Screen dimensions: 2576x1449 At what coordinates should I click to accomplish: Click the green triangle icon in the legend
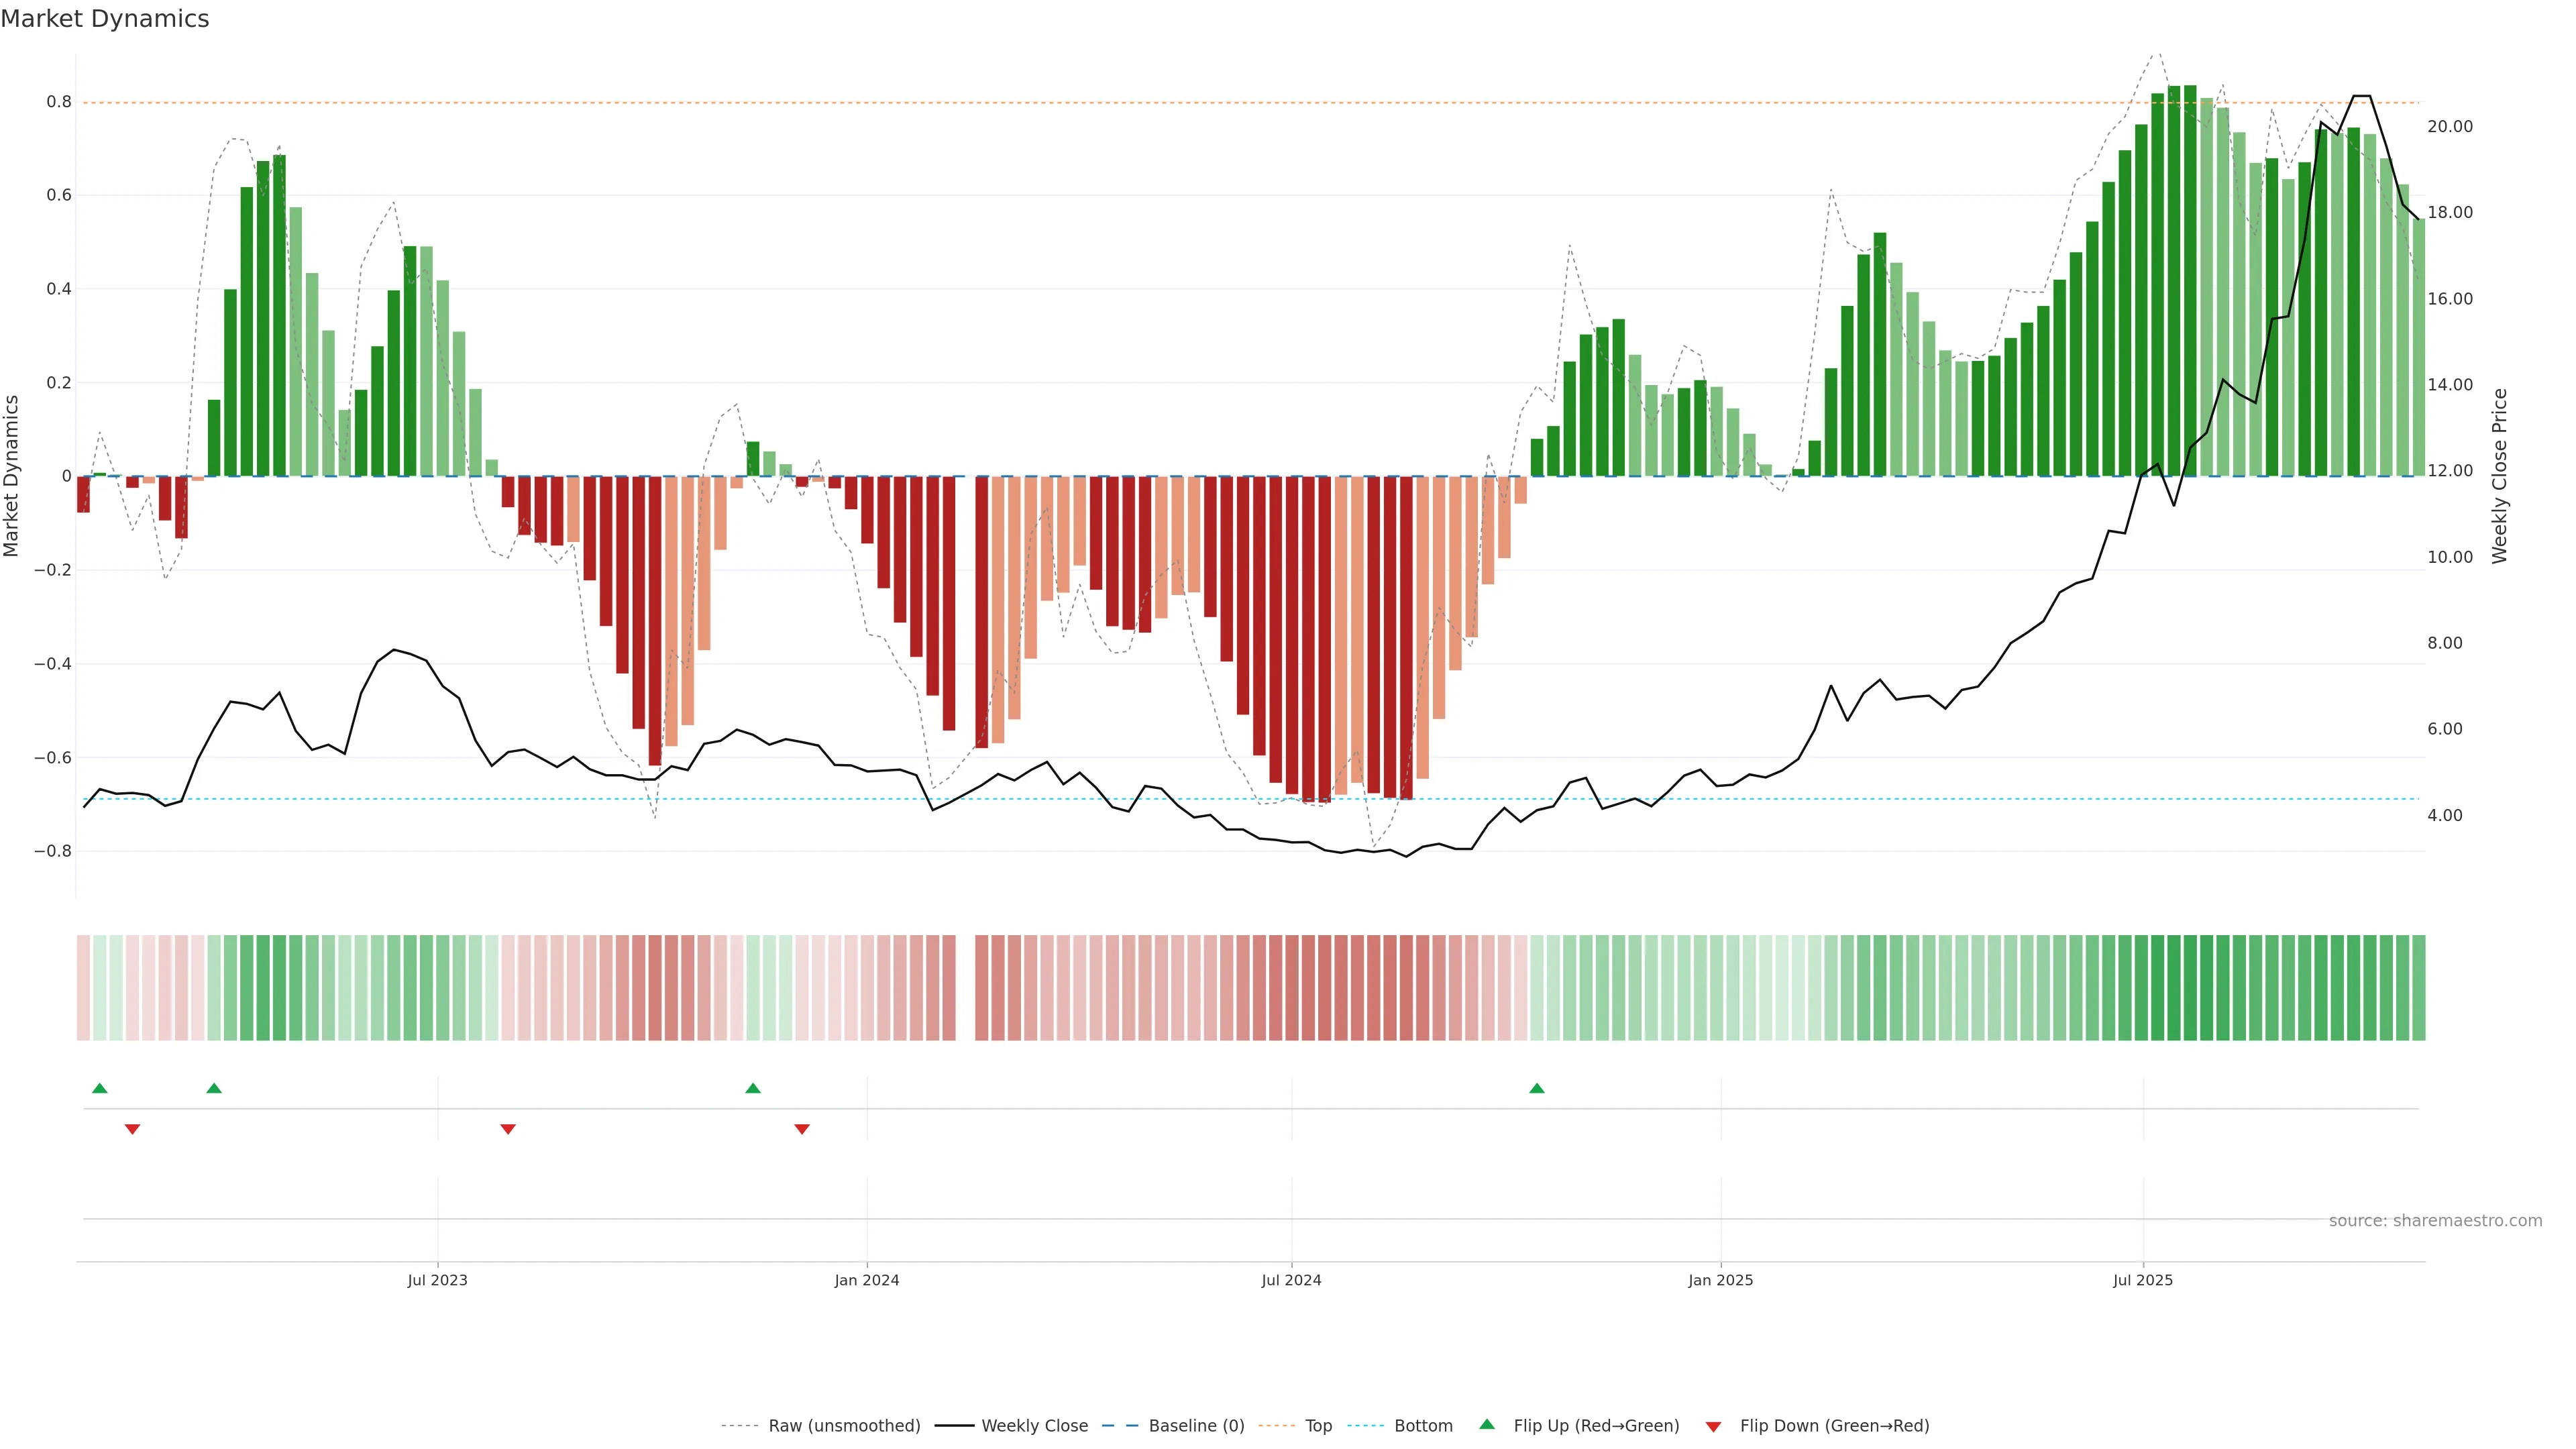(1487, 1424)
